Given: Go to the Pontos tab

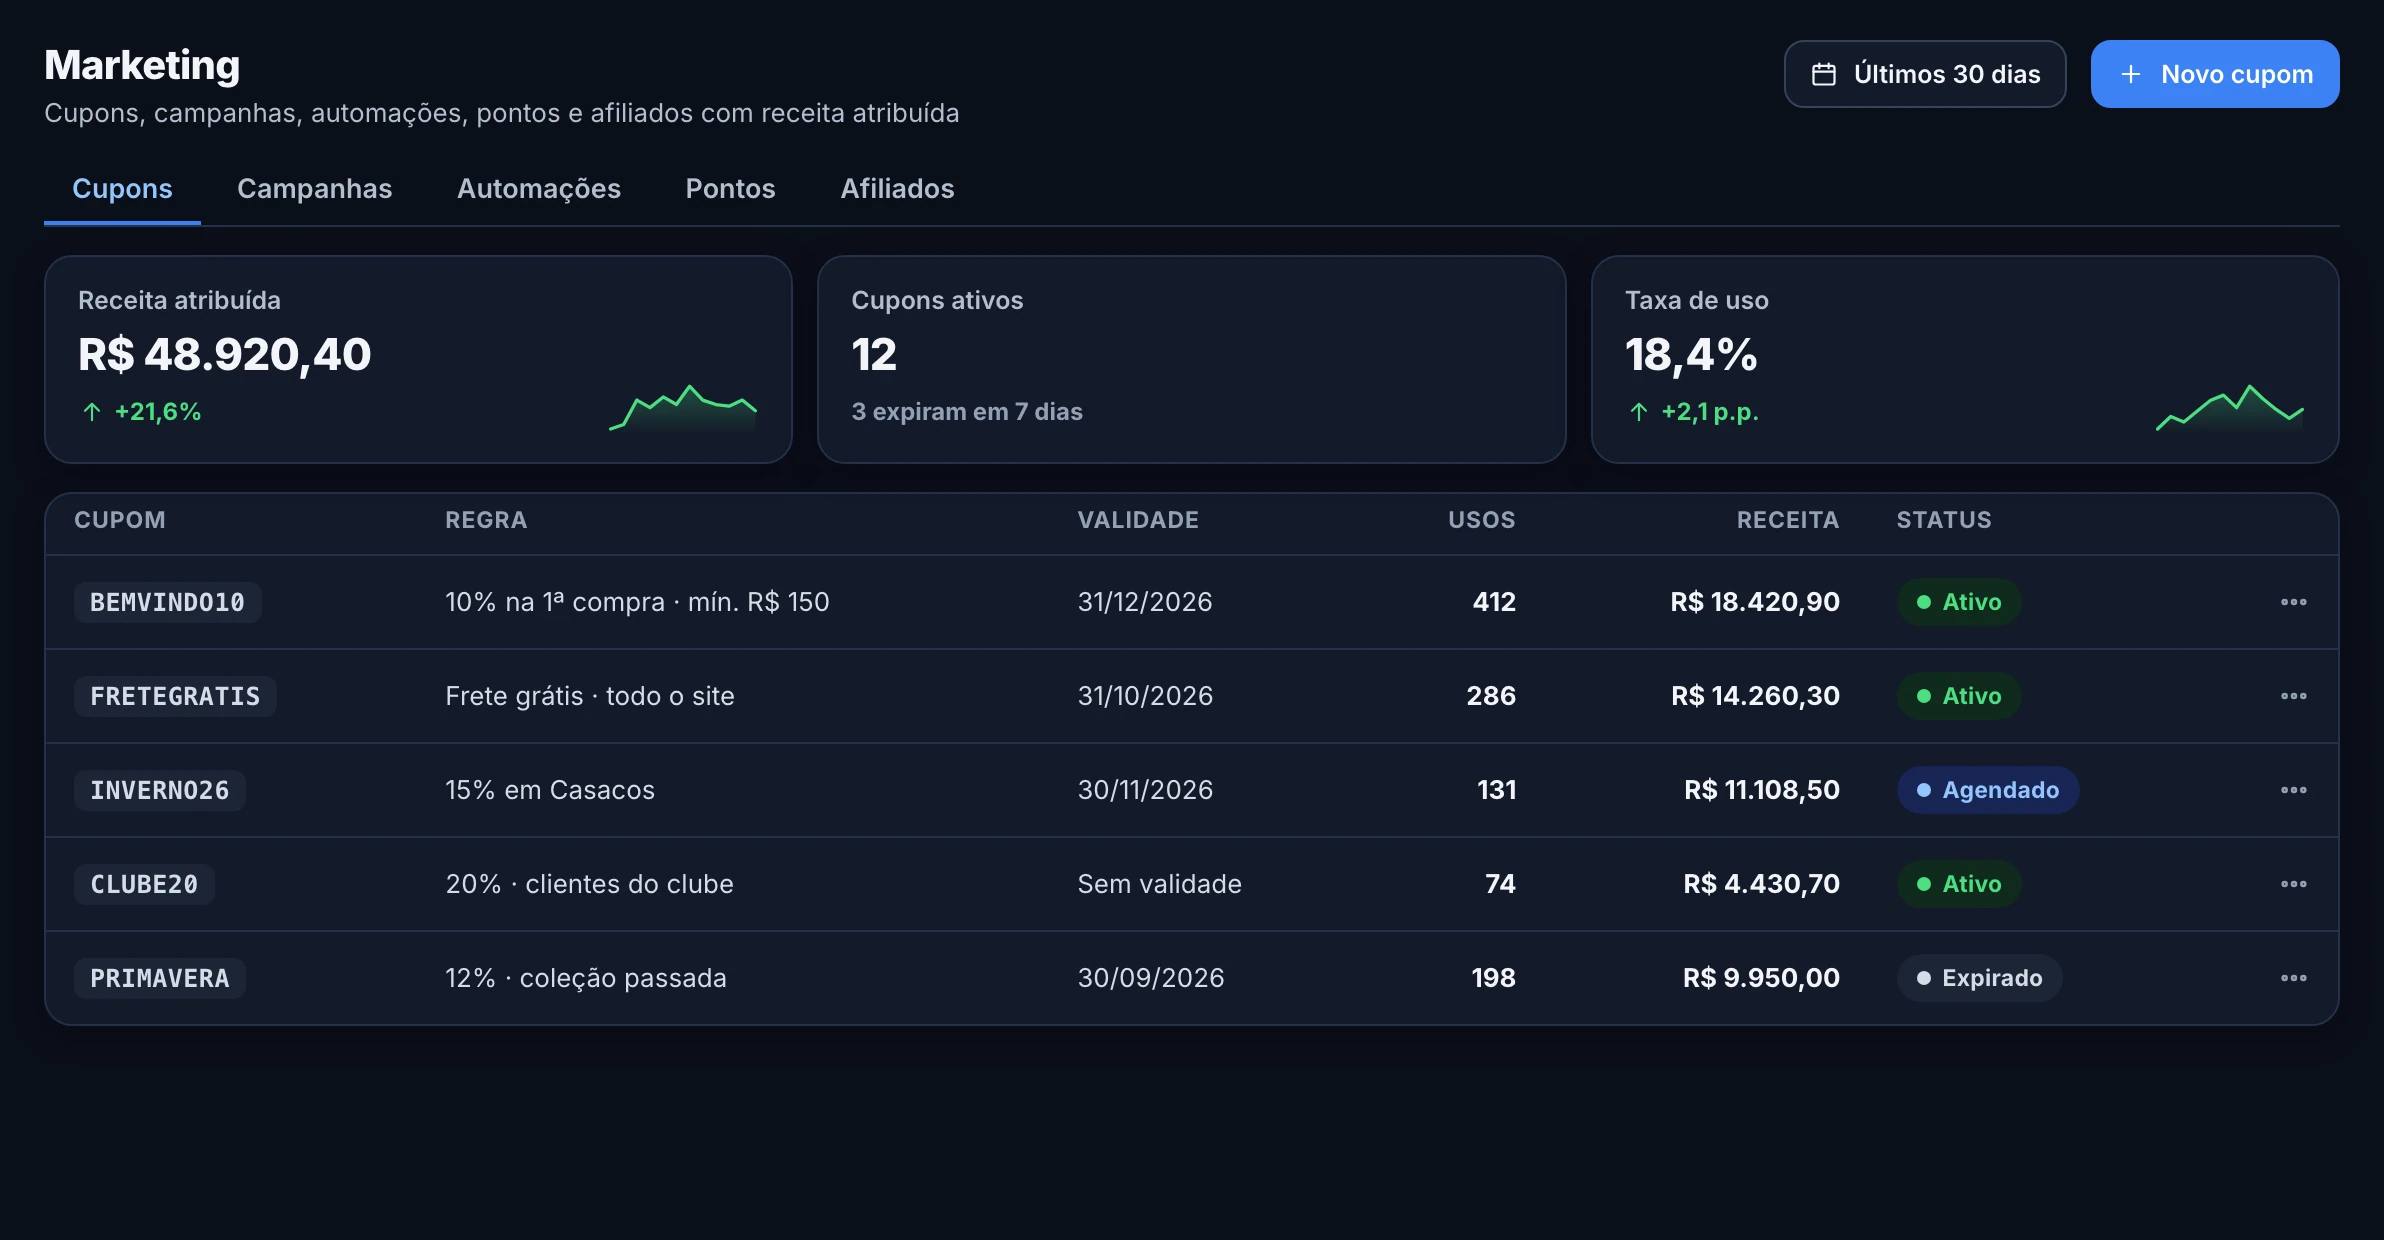Looking at the screenshot, I should pyautogui.click(x=730, y=189).
